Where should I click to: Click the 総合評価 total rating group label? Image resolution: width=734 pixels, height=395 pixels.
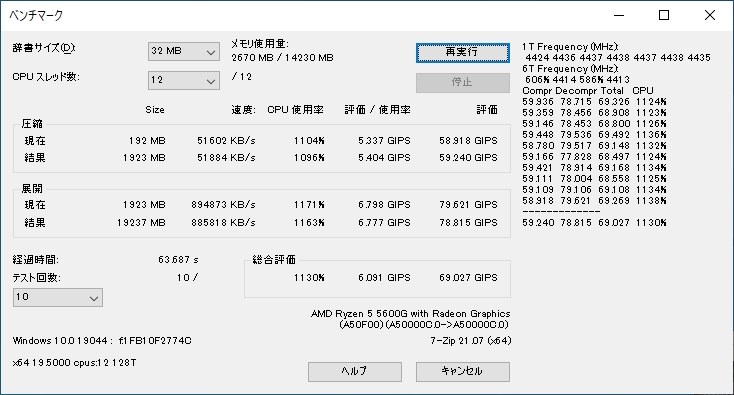click(274, 260)
